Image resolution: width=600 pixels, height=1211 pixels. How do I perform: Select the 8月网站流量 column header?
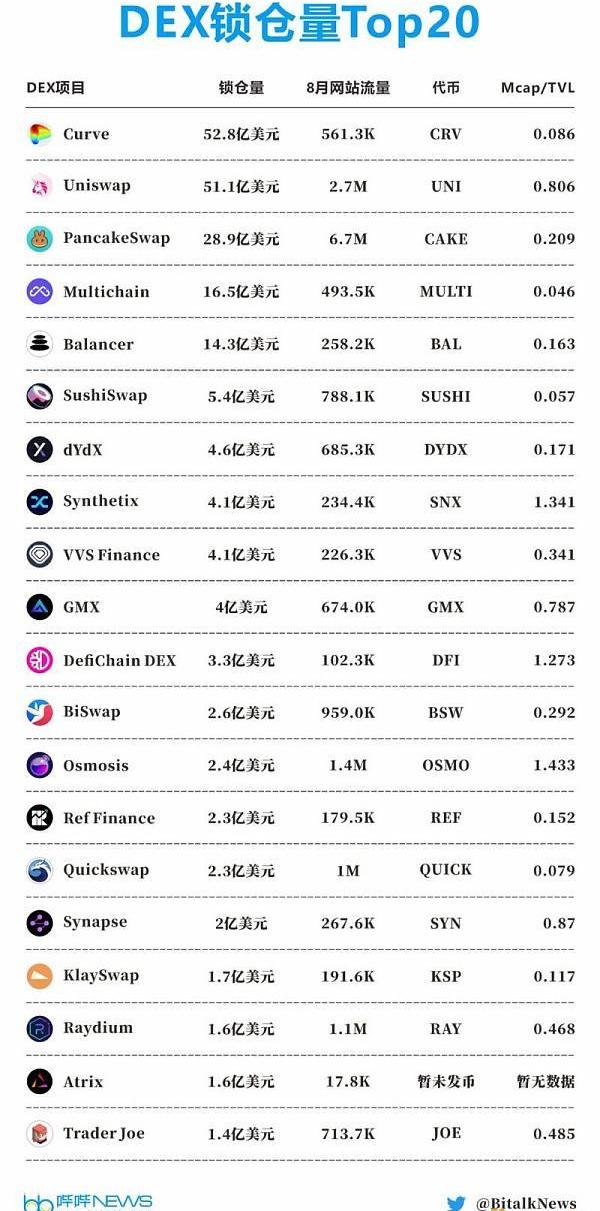coord(348,87)
